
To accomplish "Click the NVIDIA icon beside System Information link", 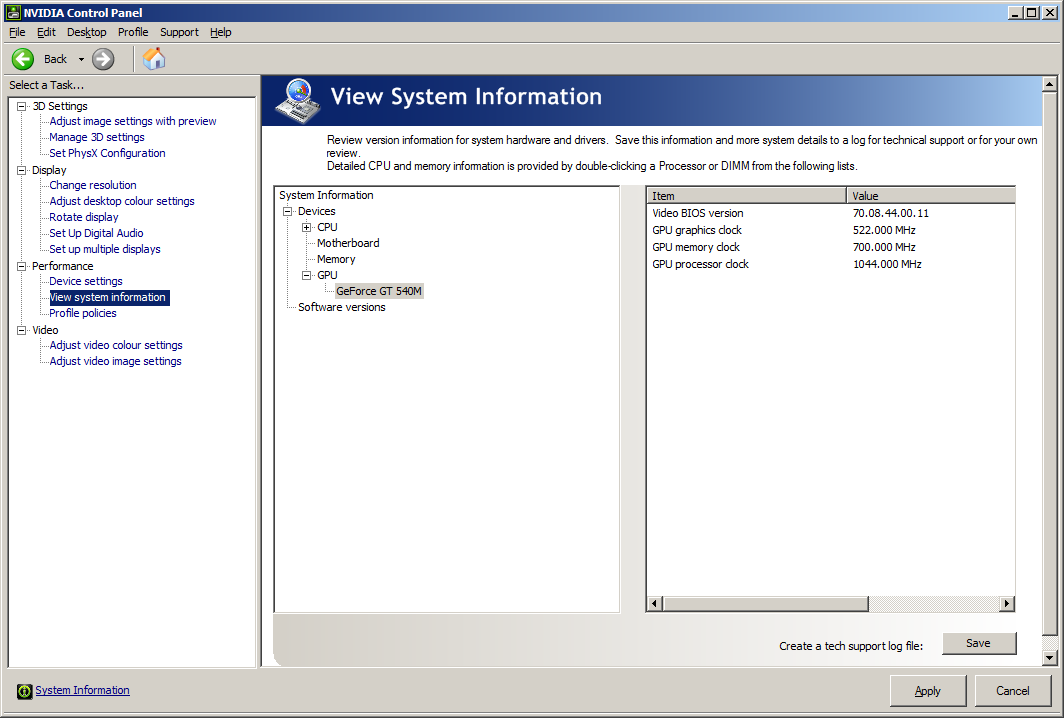I will [x=24, y=691].
